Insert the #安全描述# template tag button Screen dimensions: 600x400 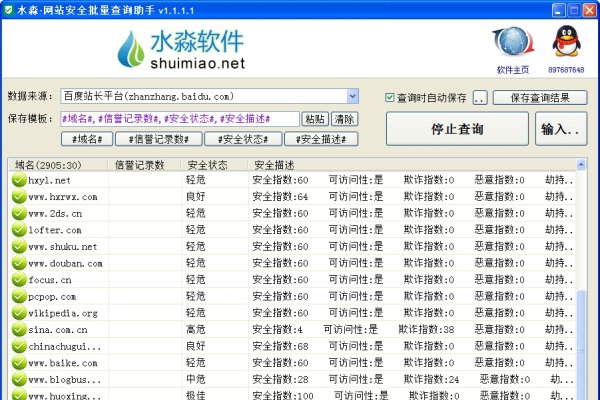(x=321, y=139)
